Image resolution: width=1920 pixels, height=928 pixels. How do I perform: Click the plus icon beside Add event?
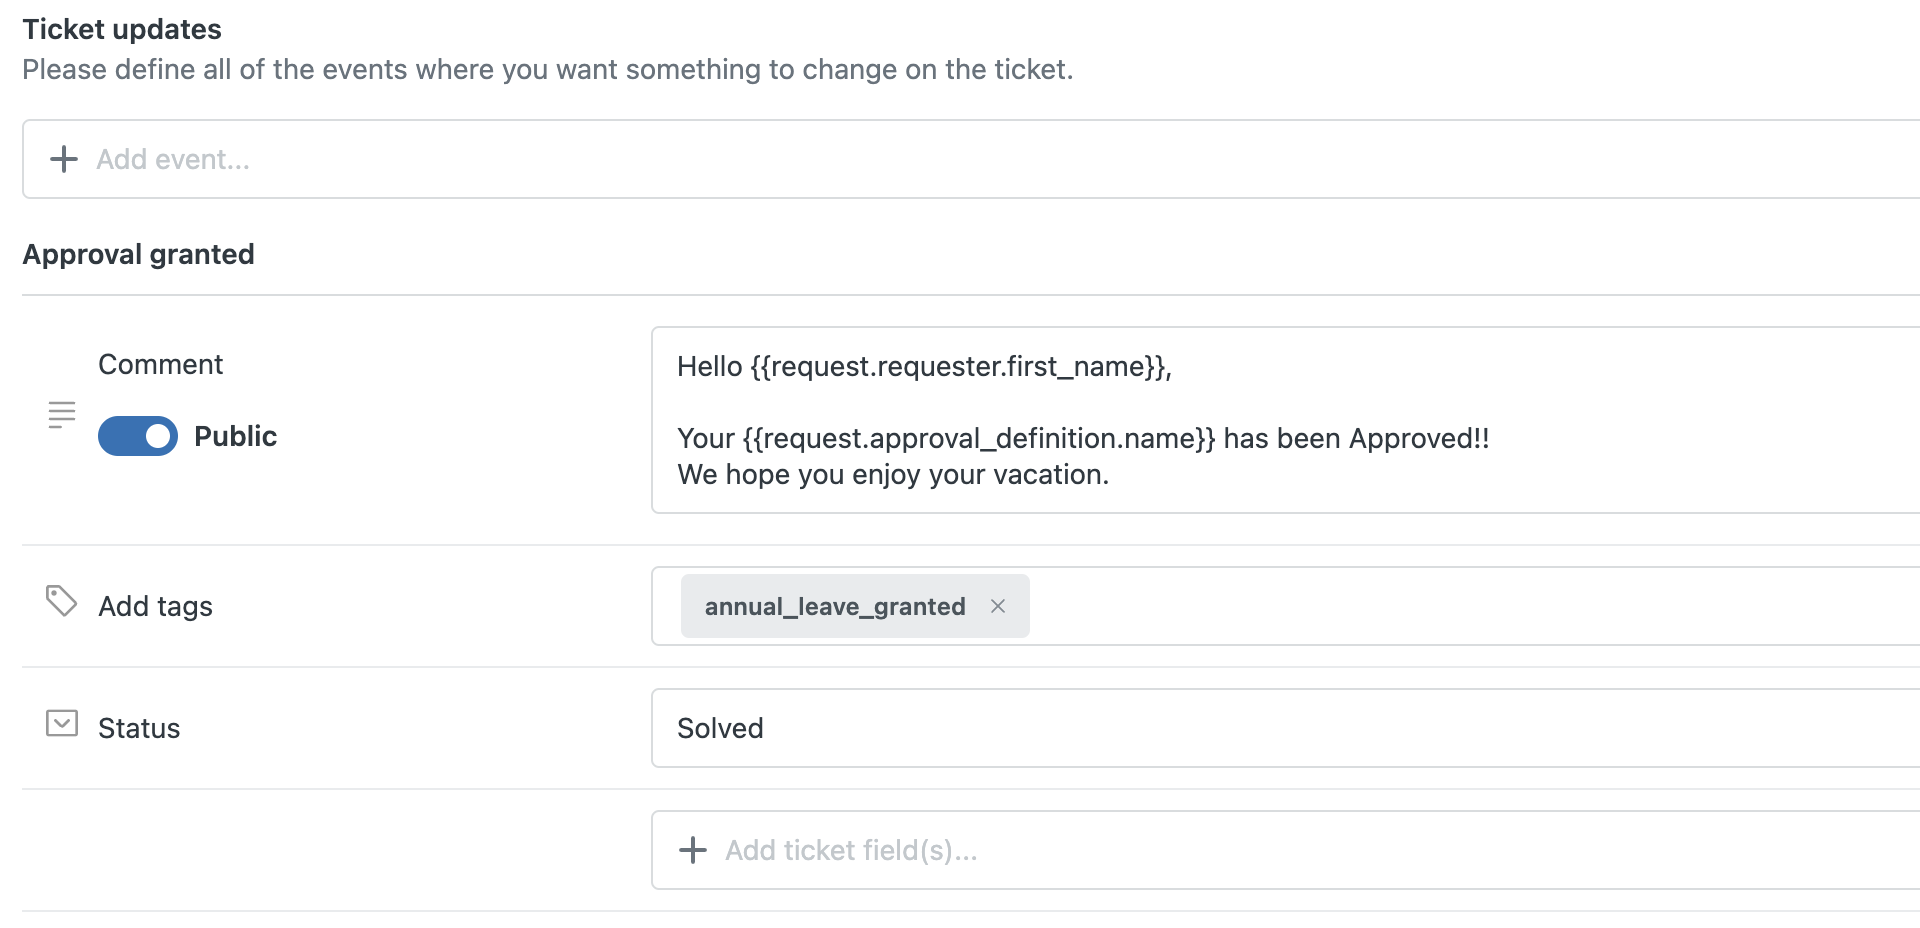click(x=64, y=159)
